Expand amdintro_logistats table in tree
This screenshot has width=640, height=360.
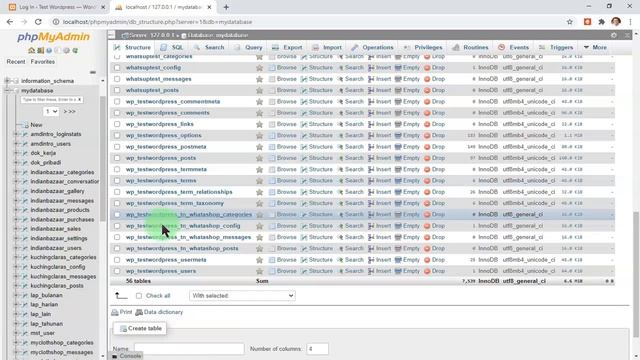coord(16,134)
